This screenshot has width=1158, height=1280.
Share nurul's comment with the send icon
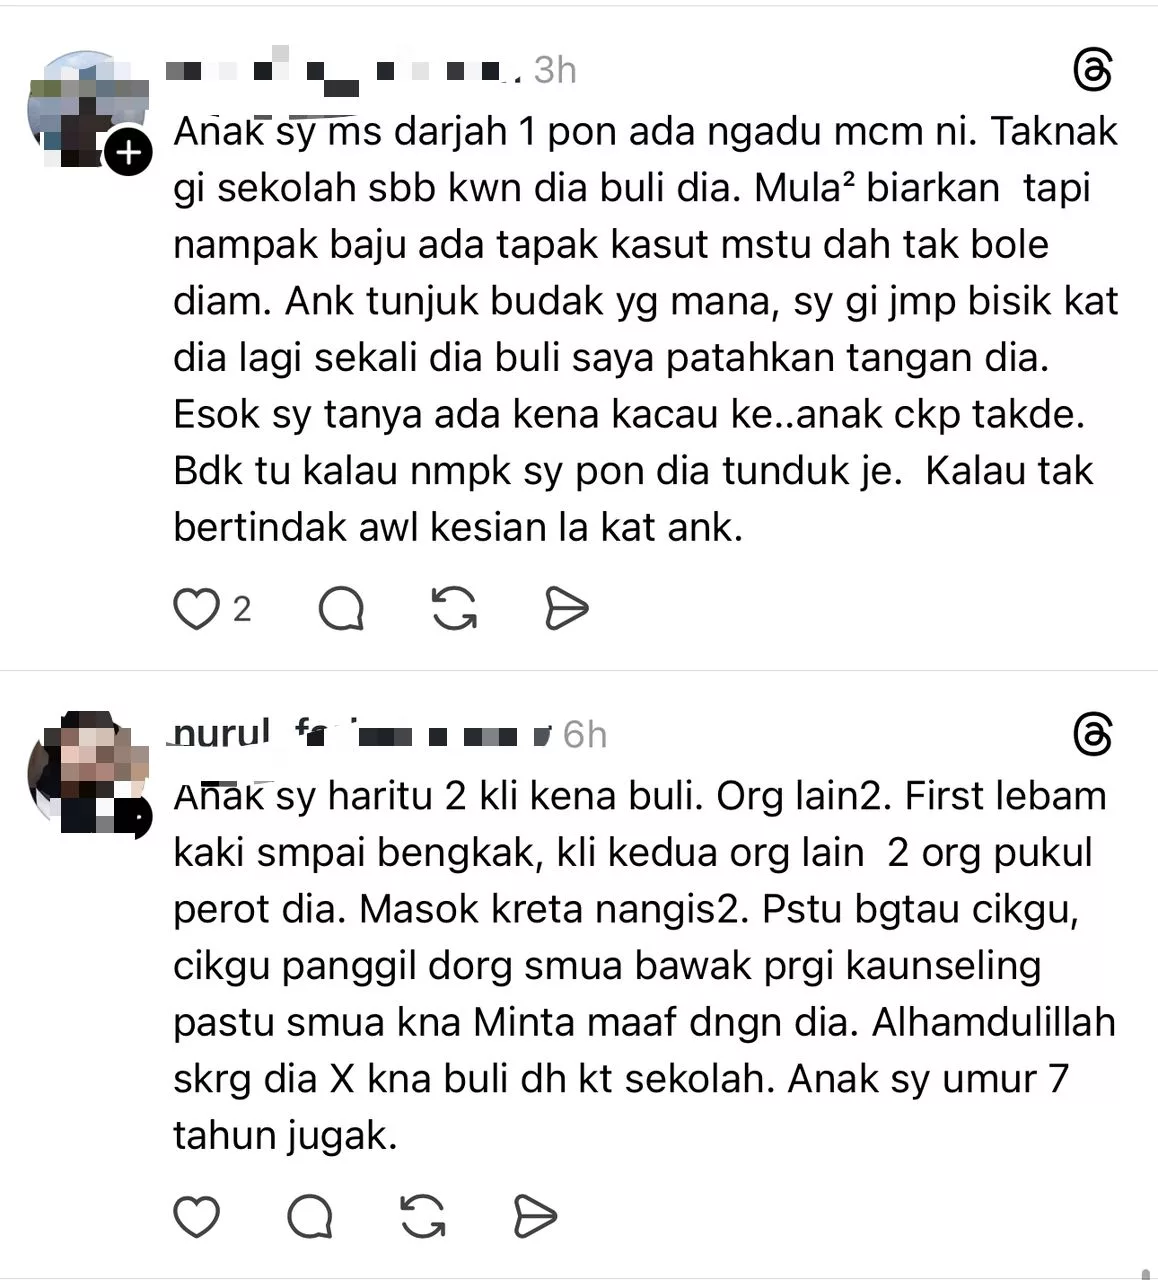pyautogui.click(x=533, y=1218)
